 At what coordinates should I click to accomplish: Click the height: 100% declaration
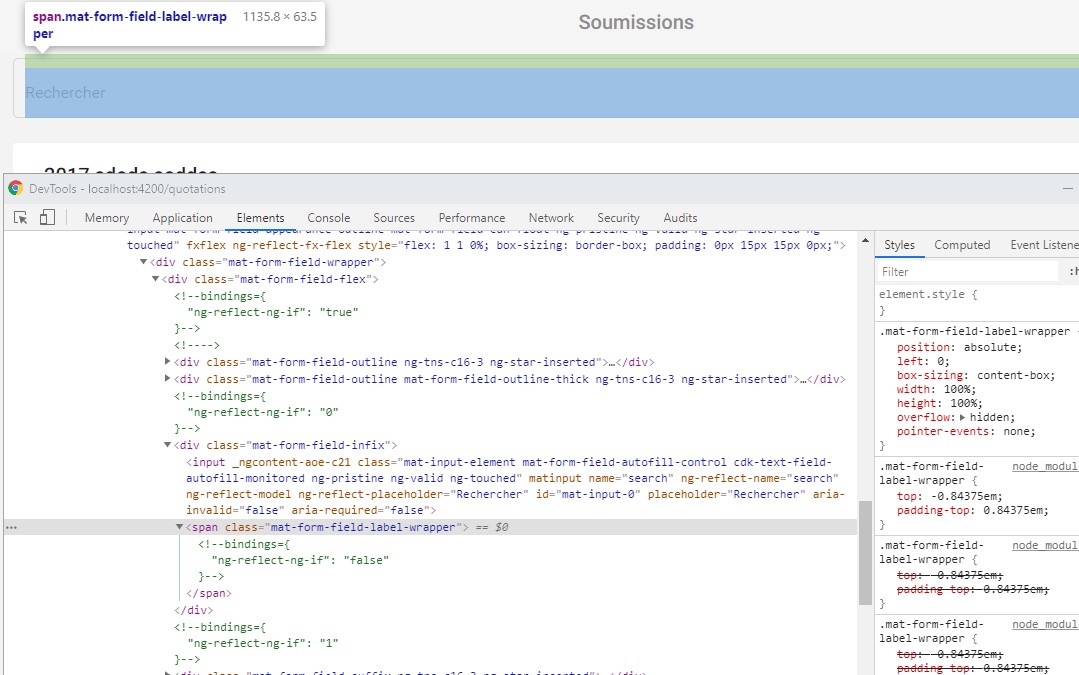coord(939,403)
